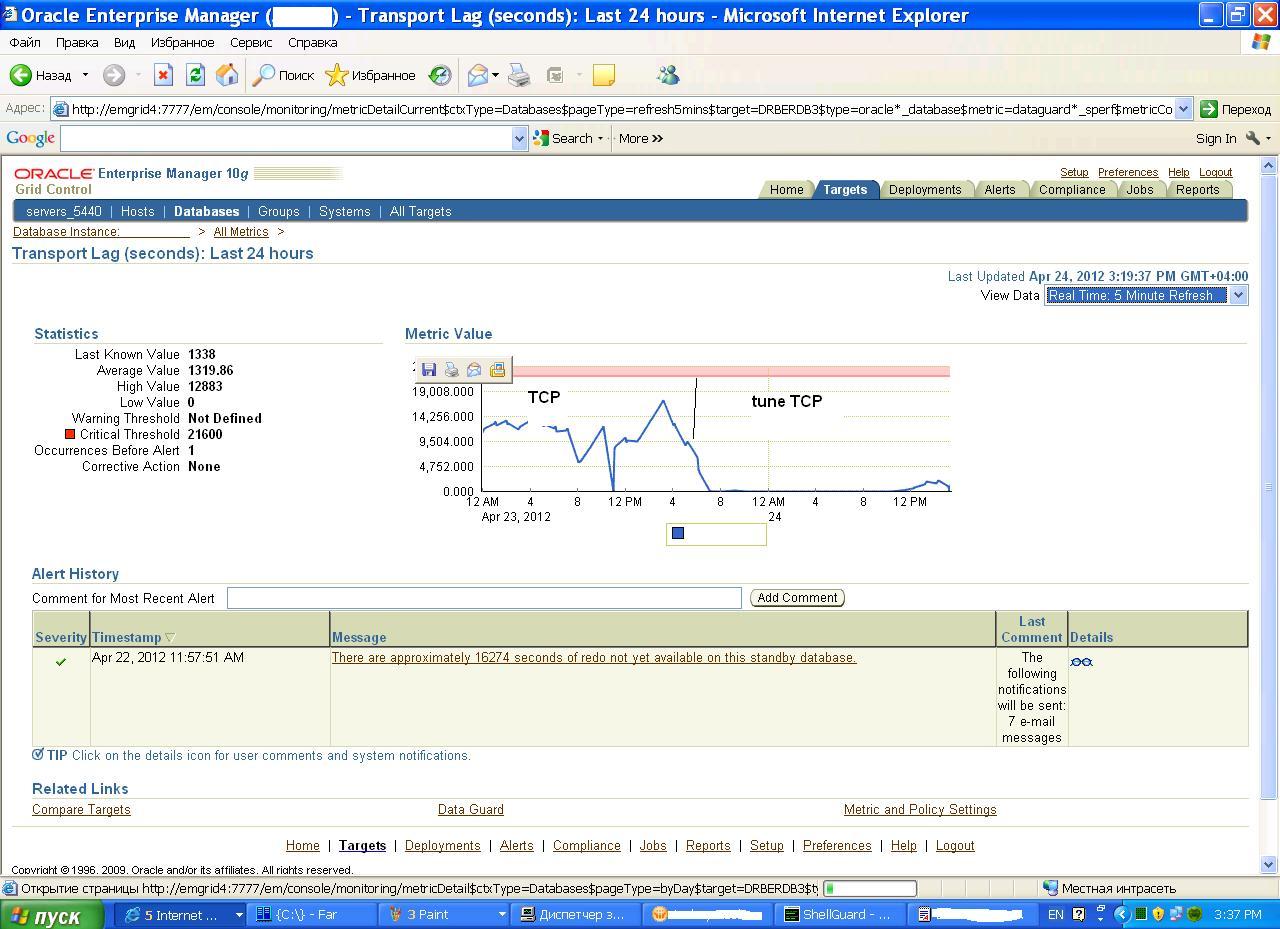Open the browser home page icon

(227, 75)
